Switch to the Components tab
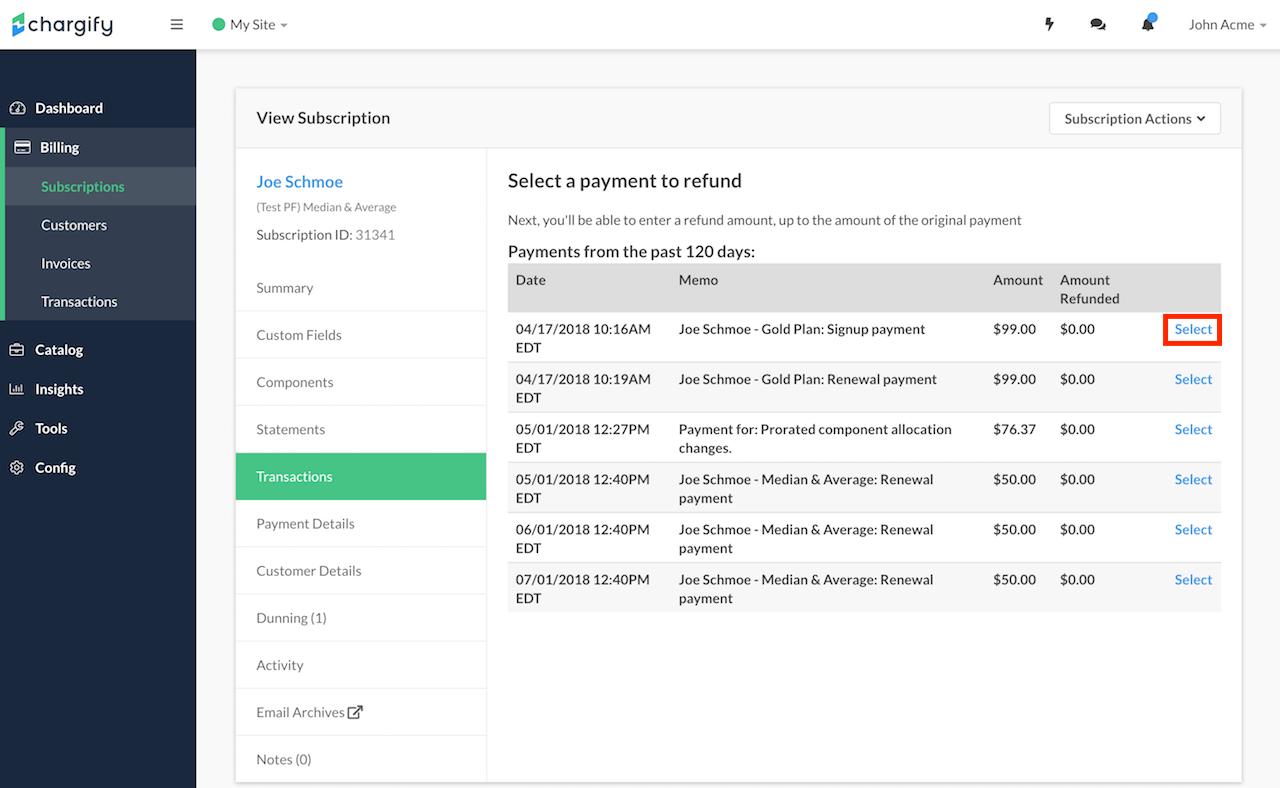 pos(361,382)
